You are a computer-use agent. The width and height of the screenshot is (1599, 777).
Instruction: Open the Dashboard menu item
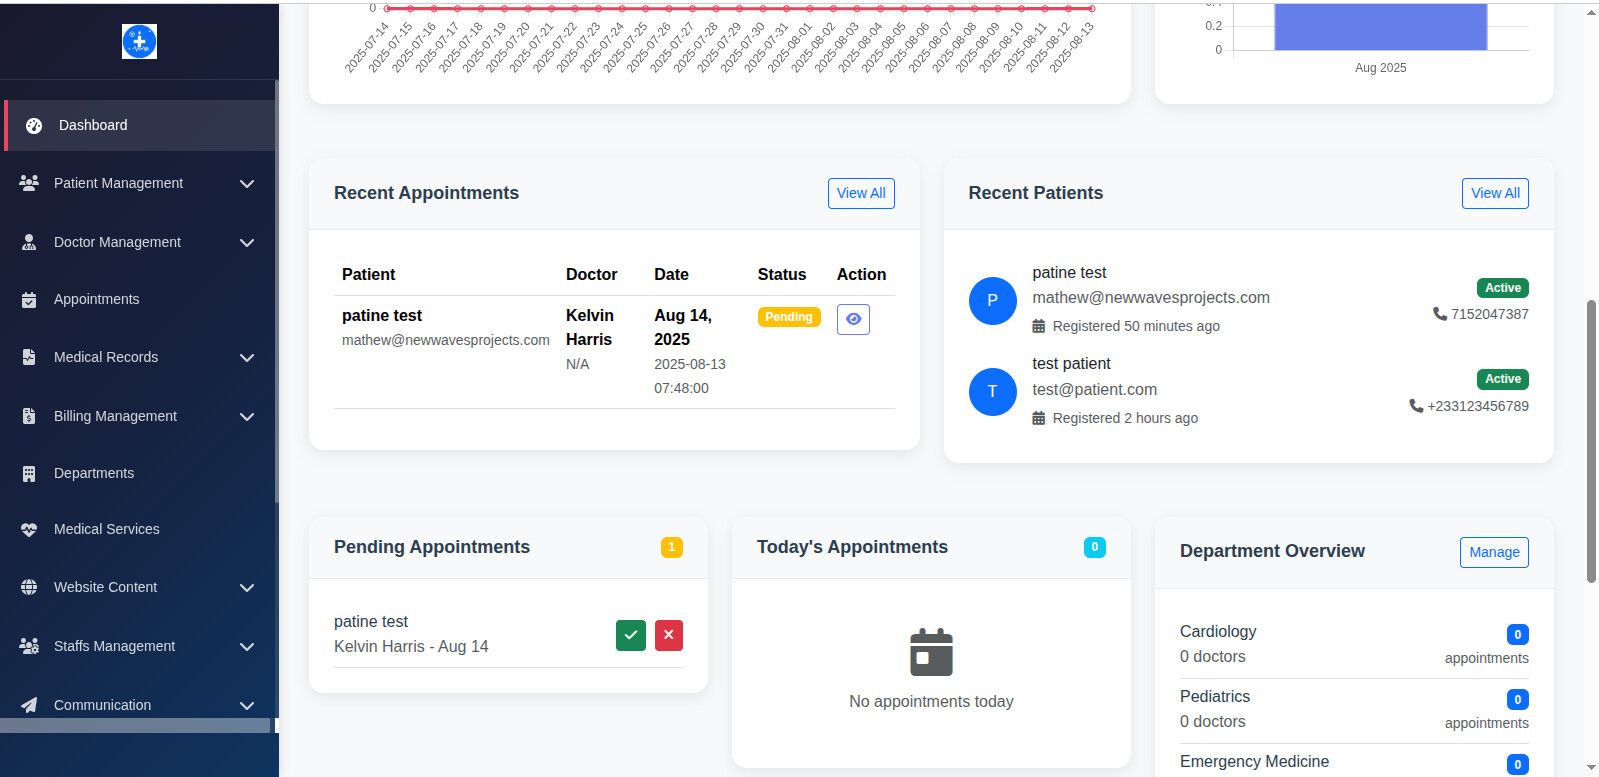(140, 125)
